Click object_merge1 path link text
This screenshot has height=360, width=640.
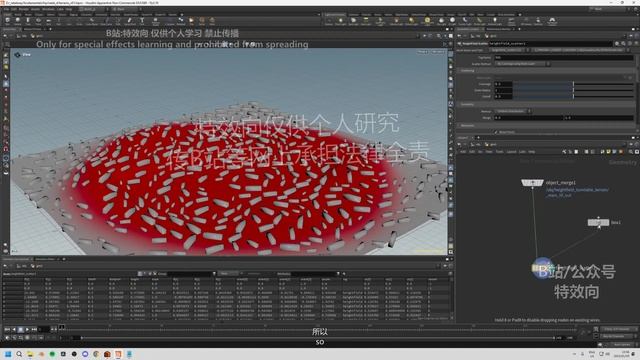point(577,192)
